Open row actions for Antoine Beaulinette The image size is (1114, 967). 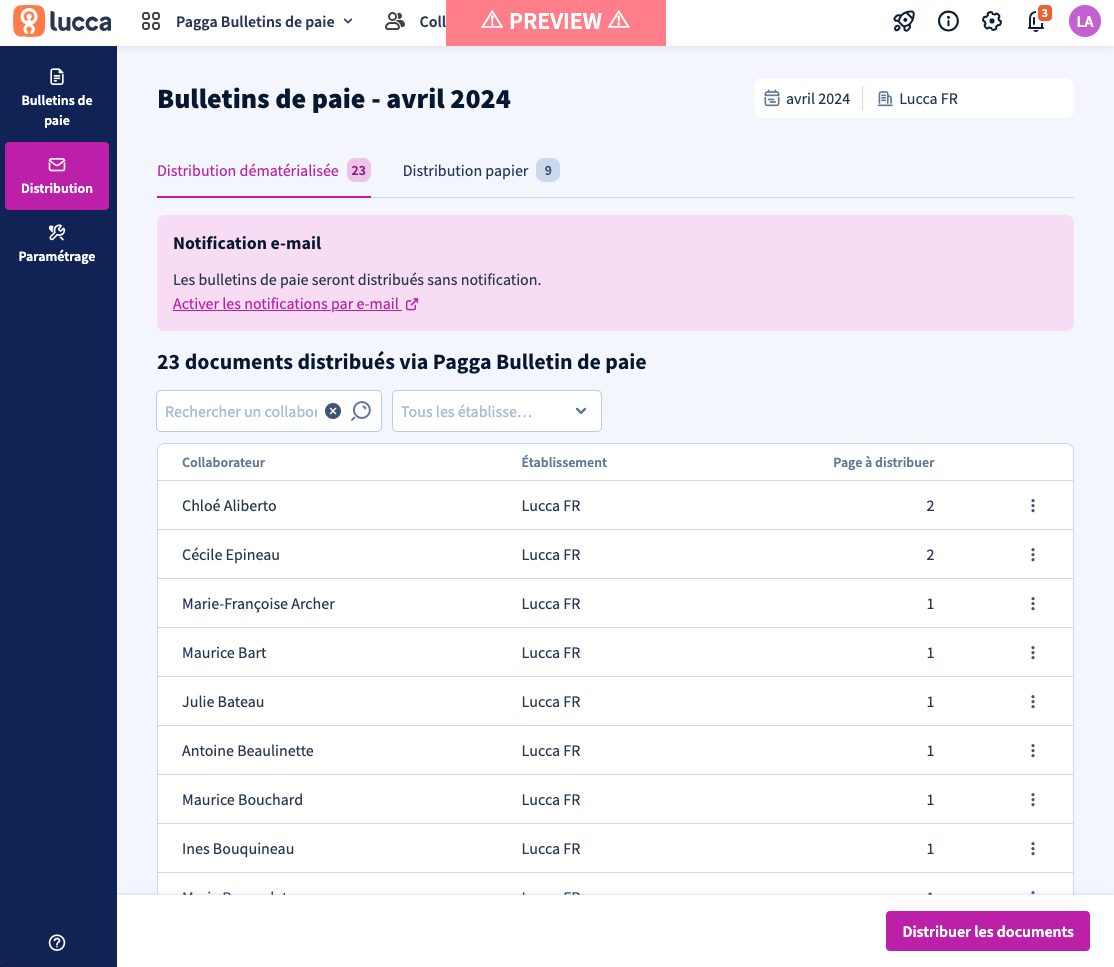1032,750
